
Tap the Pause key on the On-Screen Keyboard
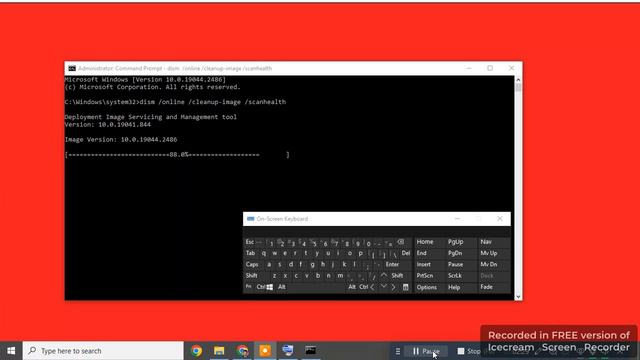pos(455,264)
